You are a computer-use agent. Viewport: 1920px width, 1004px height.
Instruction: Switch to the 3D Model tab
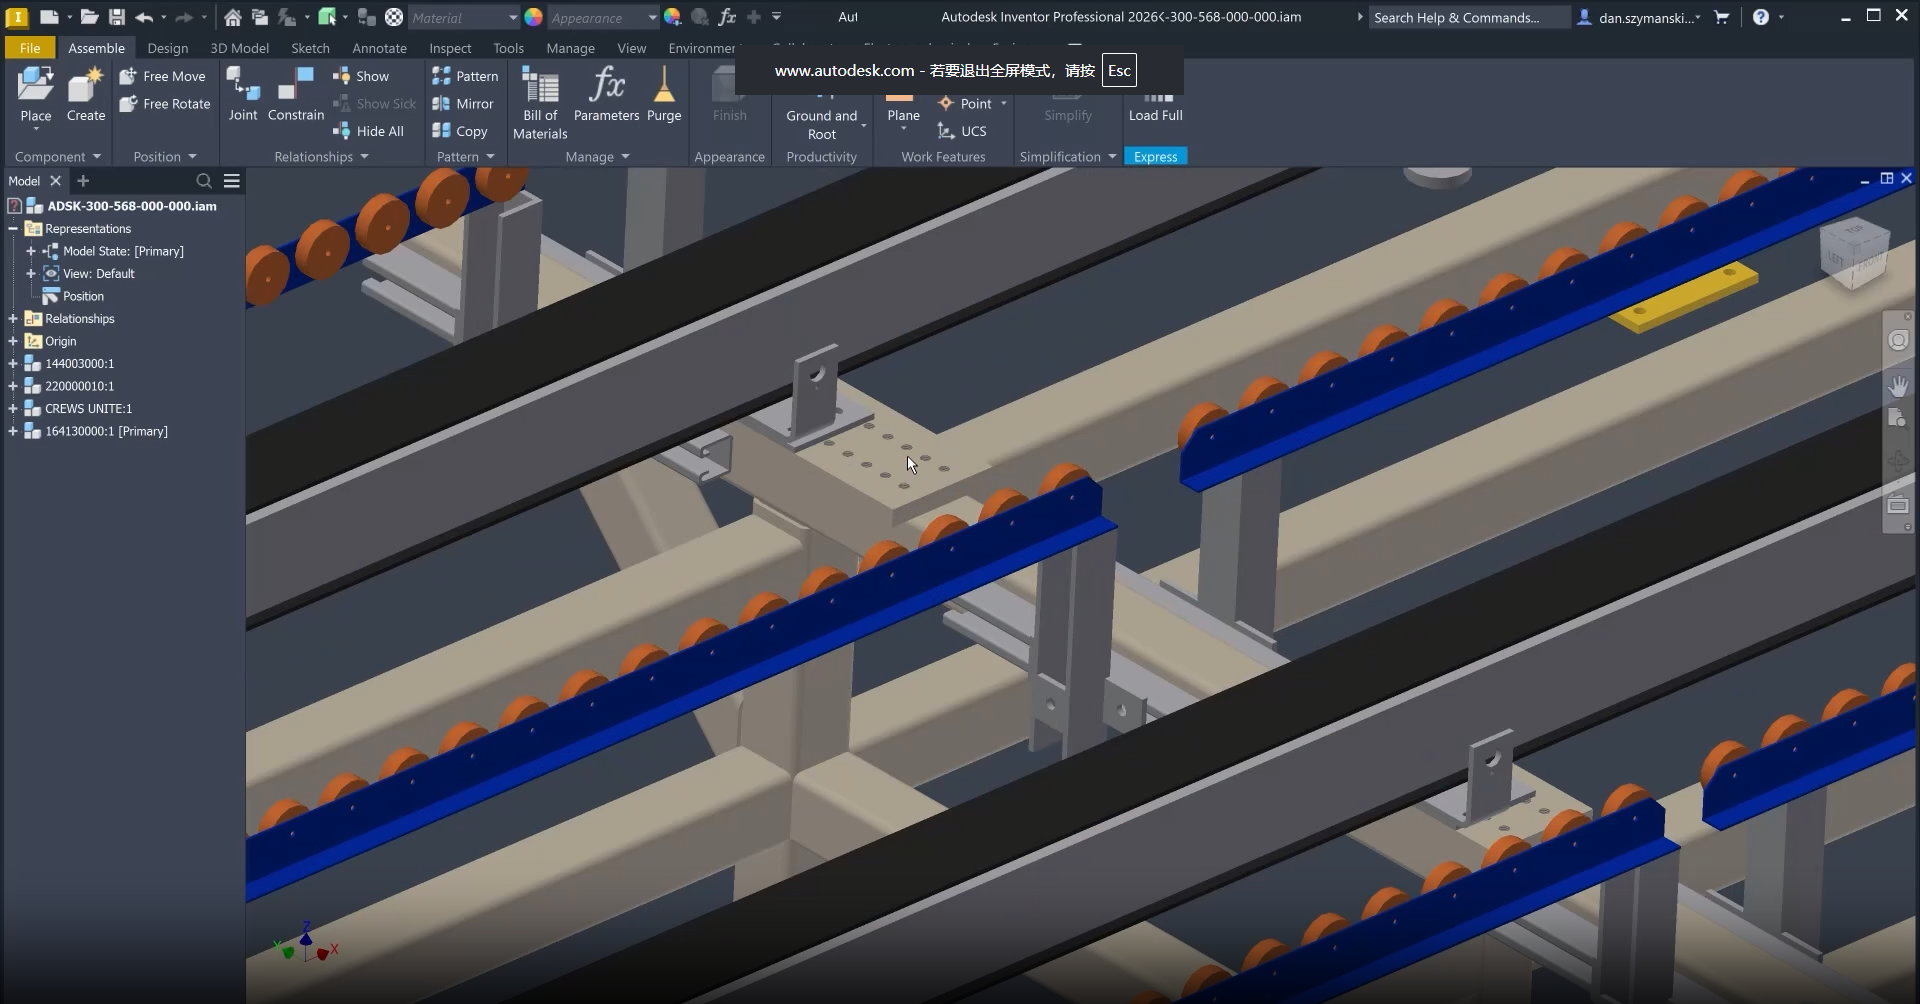(239, 48)
